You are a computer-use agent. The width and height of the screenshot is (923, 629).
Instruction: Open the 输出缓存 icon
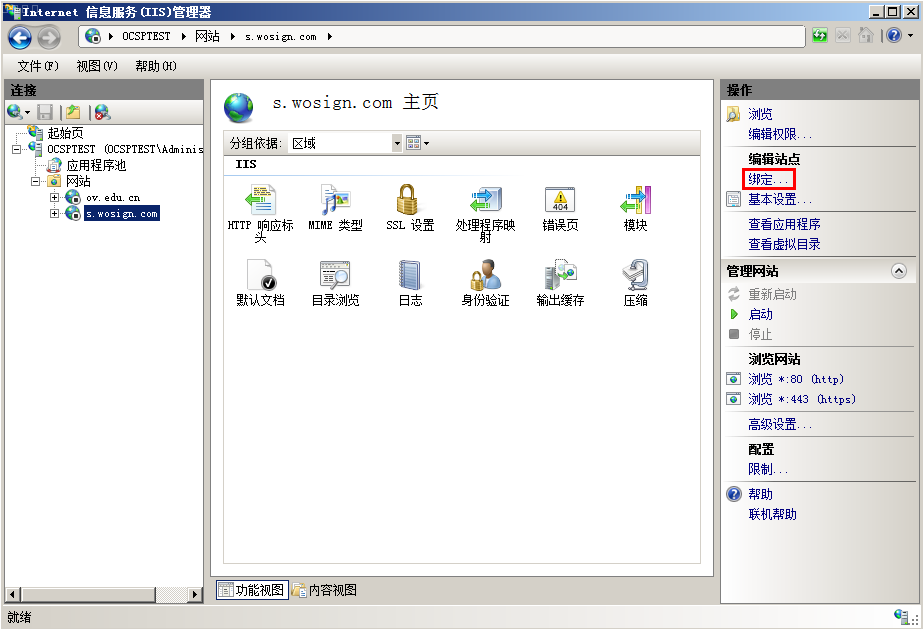pyautogui.click(x=560, y=276)
